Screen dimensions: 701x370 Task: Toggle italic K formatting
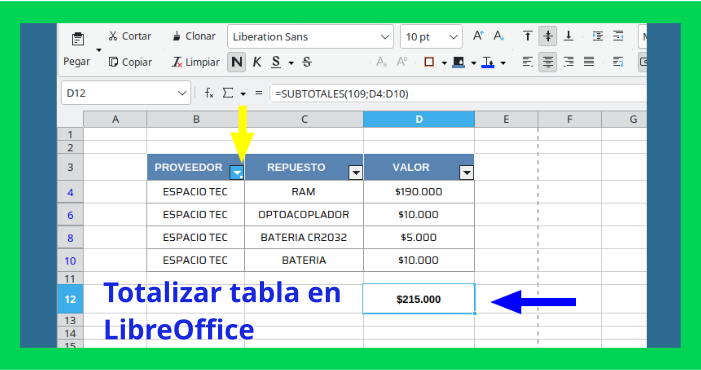pyautogui.click(x=257, y=62)
